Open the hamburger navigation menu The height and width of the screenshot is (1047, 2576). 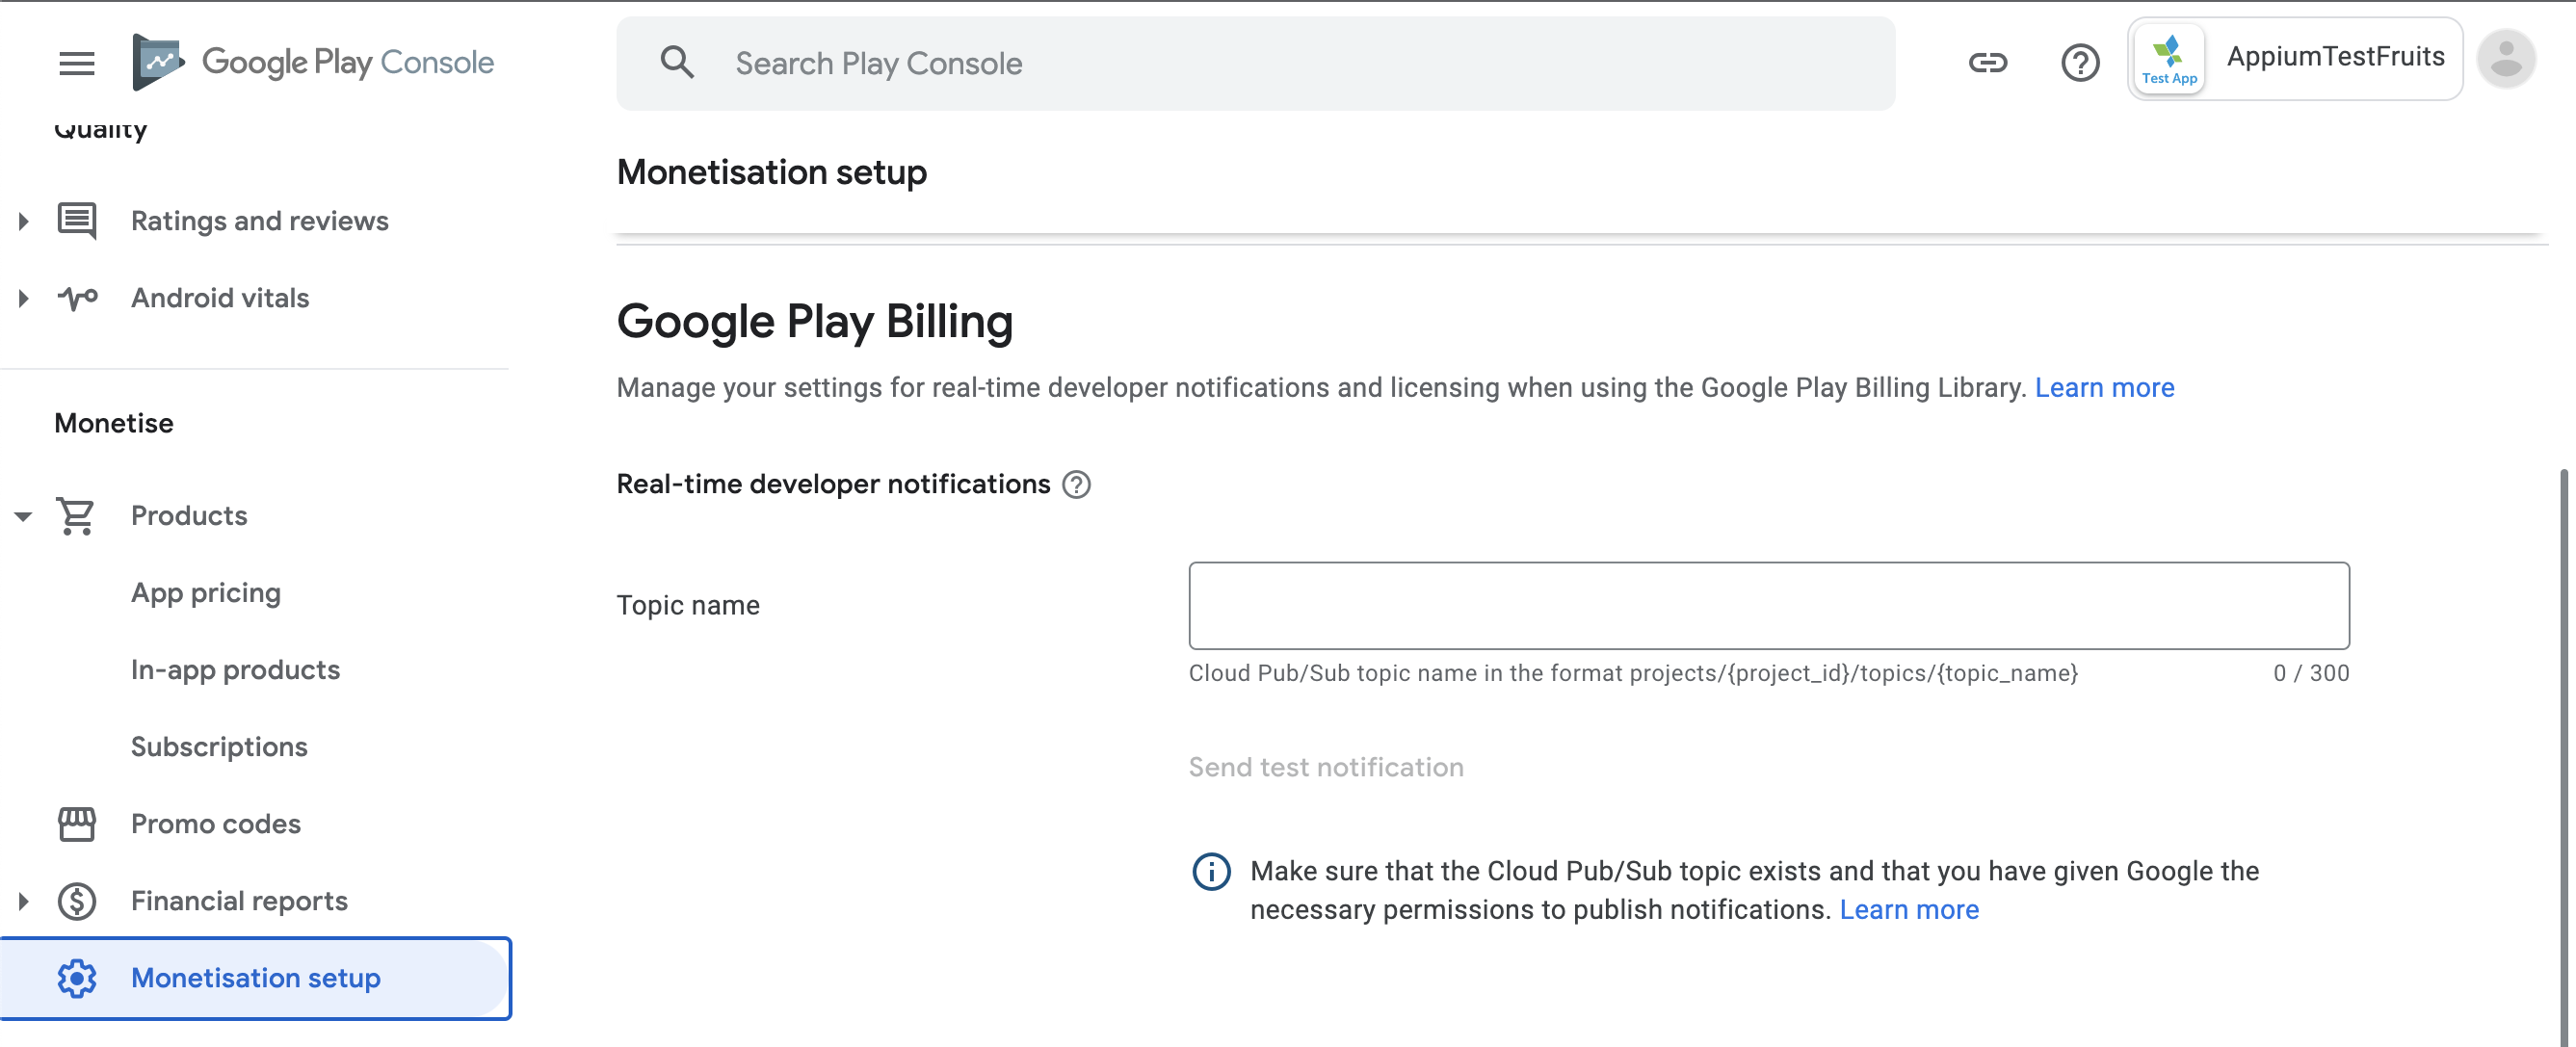pos(77,63)
